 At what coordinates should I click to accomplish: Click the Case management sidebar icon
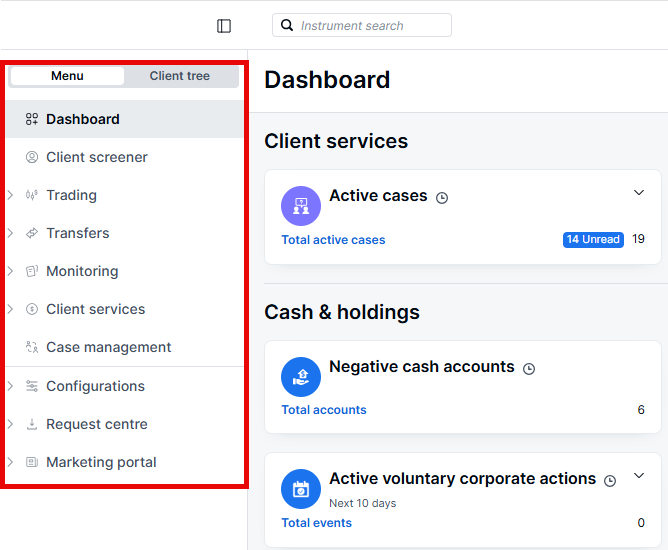(32, 347)
